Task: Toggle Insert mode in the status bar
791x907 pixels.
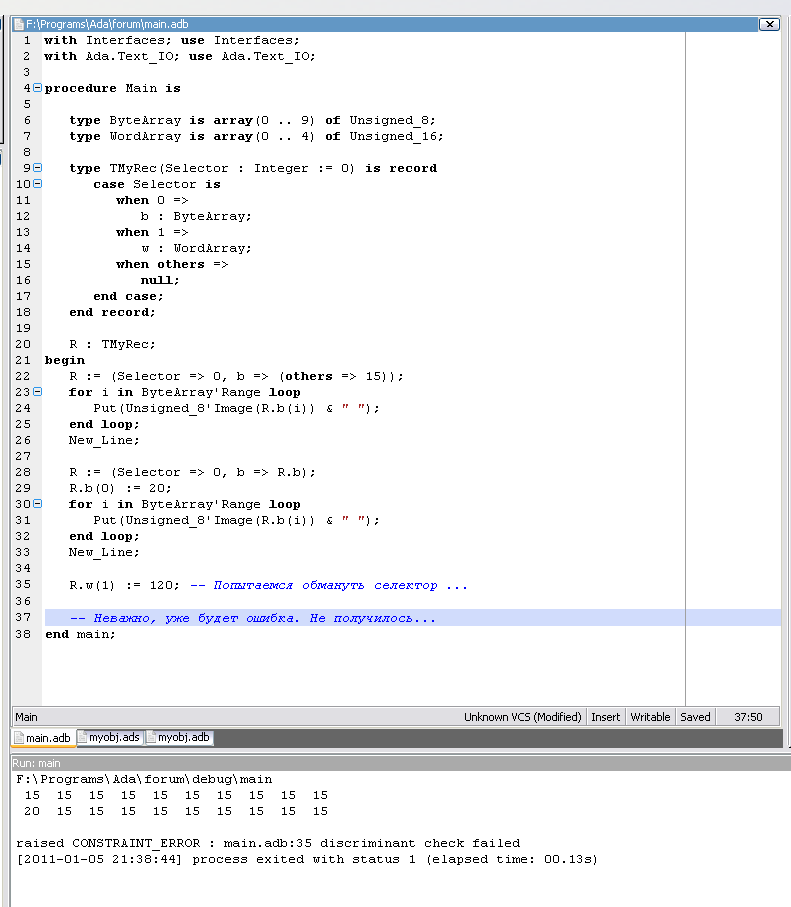Action: [x=605, y=717]
